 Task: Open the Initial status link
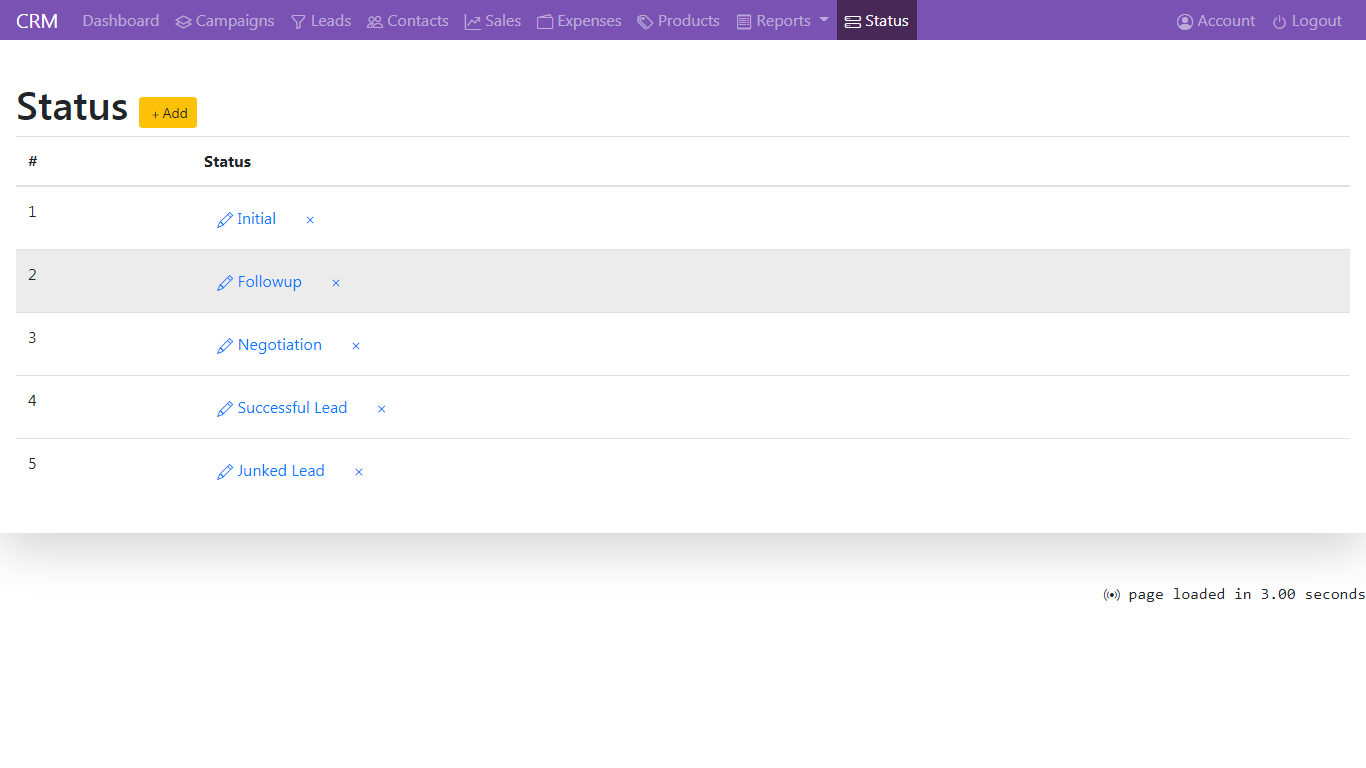pos(256,219)
